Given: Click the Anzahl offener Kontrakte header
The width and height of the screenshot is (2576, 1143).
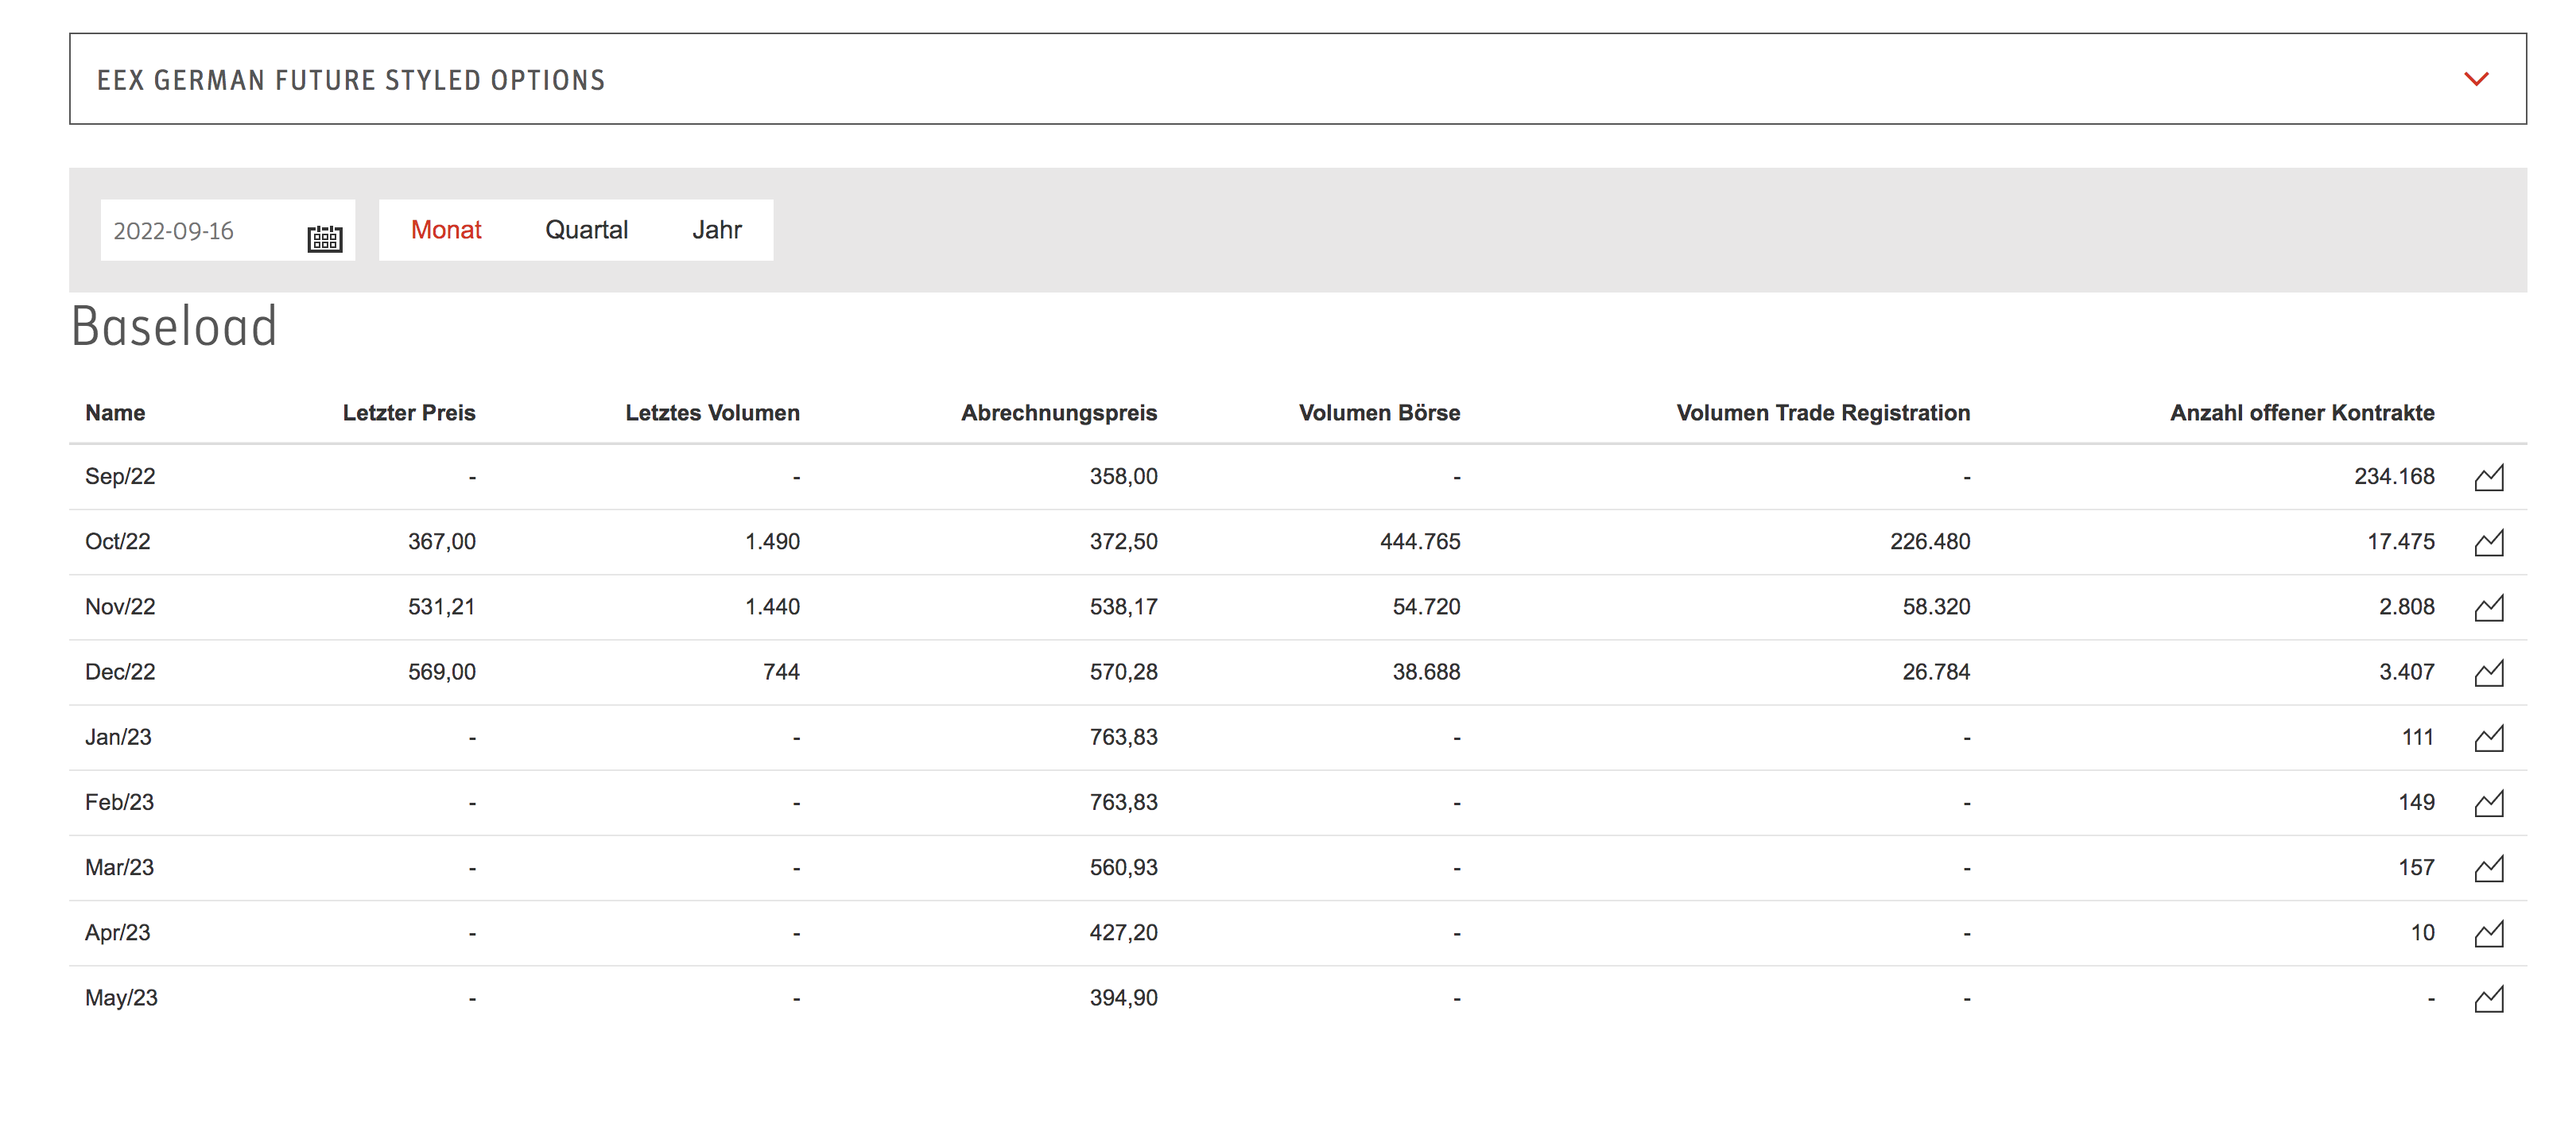Looking at the screenshot, I should [x=2302, y=413].
